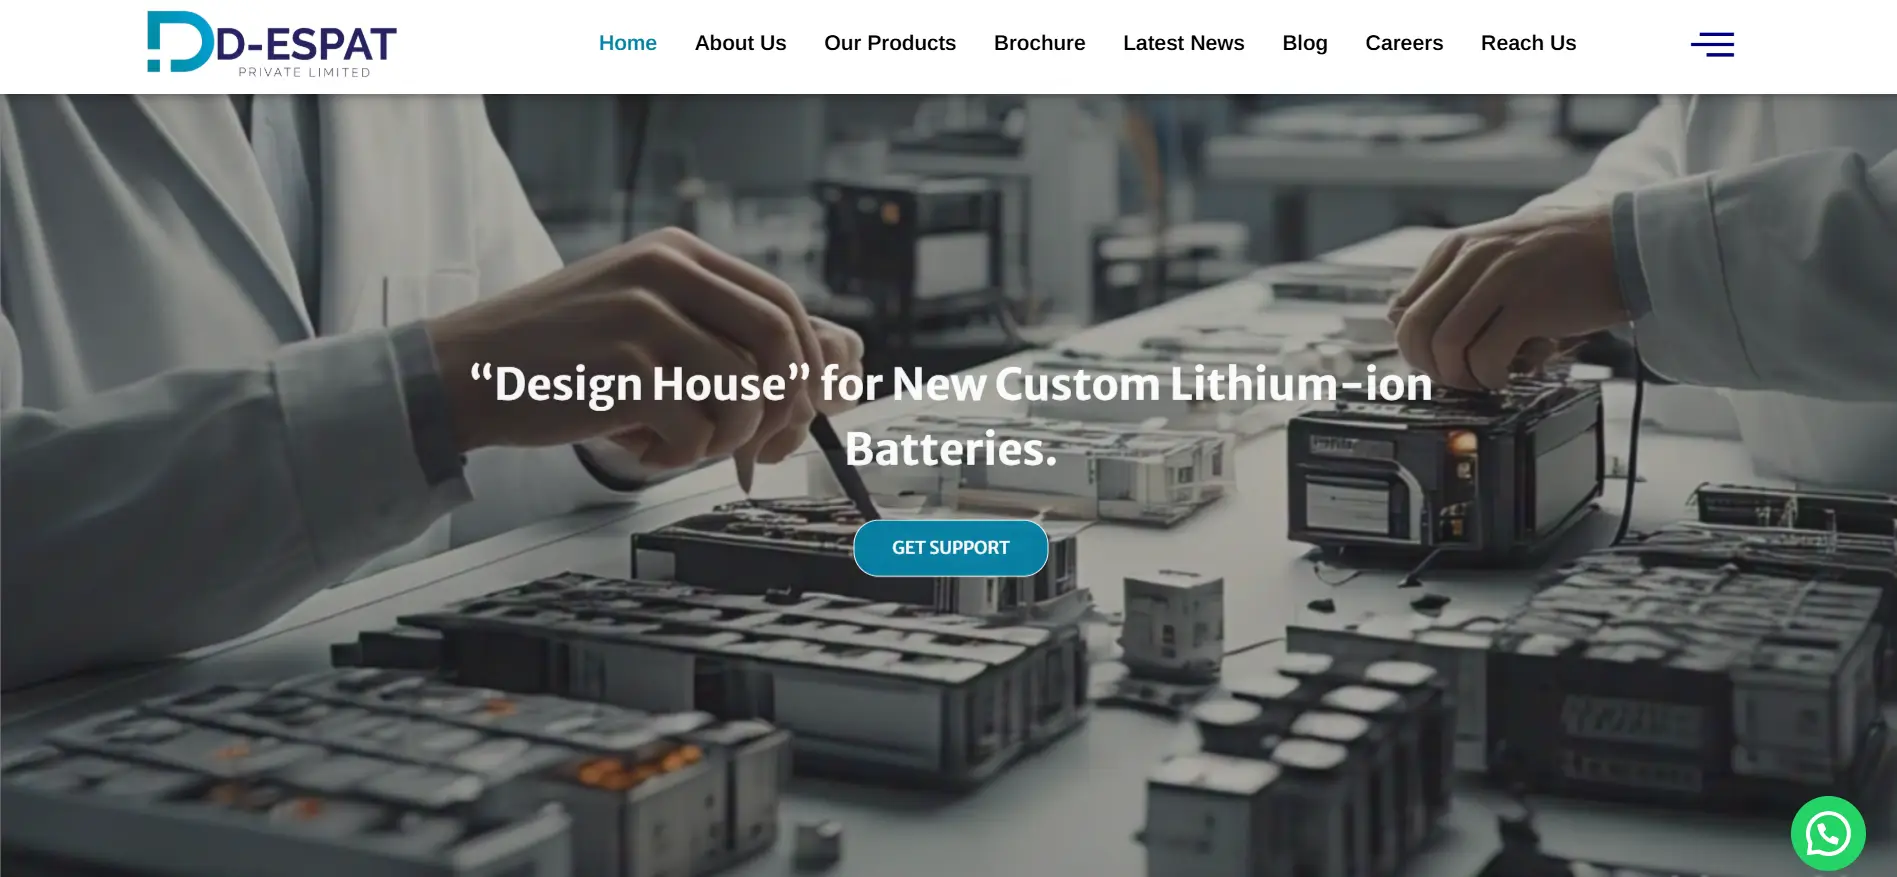Select Reach Us in the navbar

[1528, 43]
